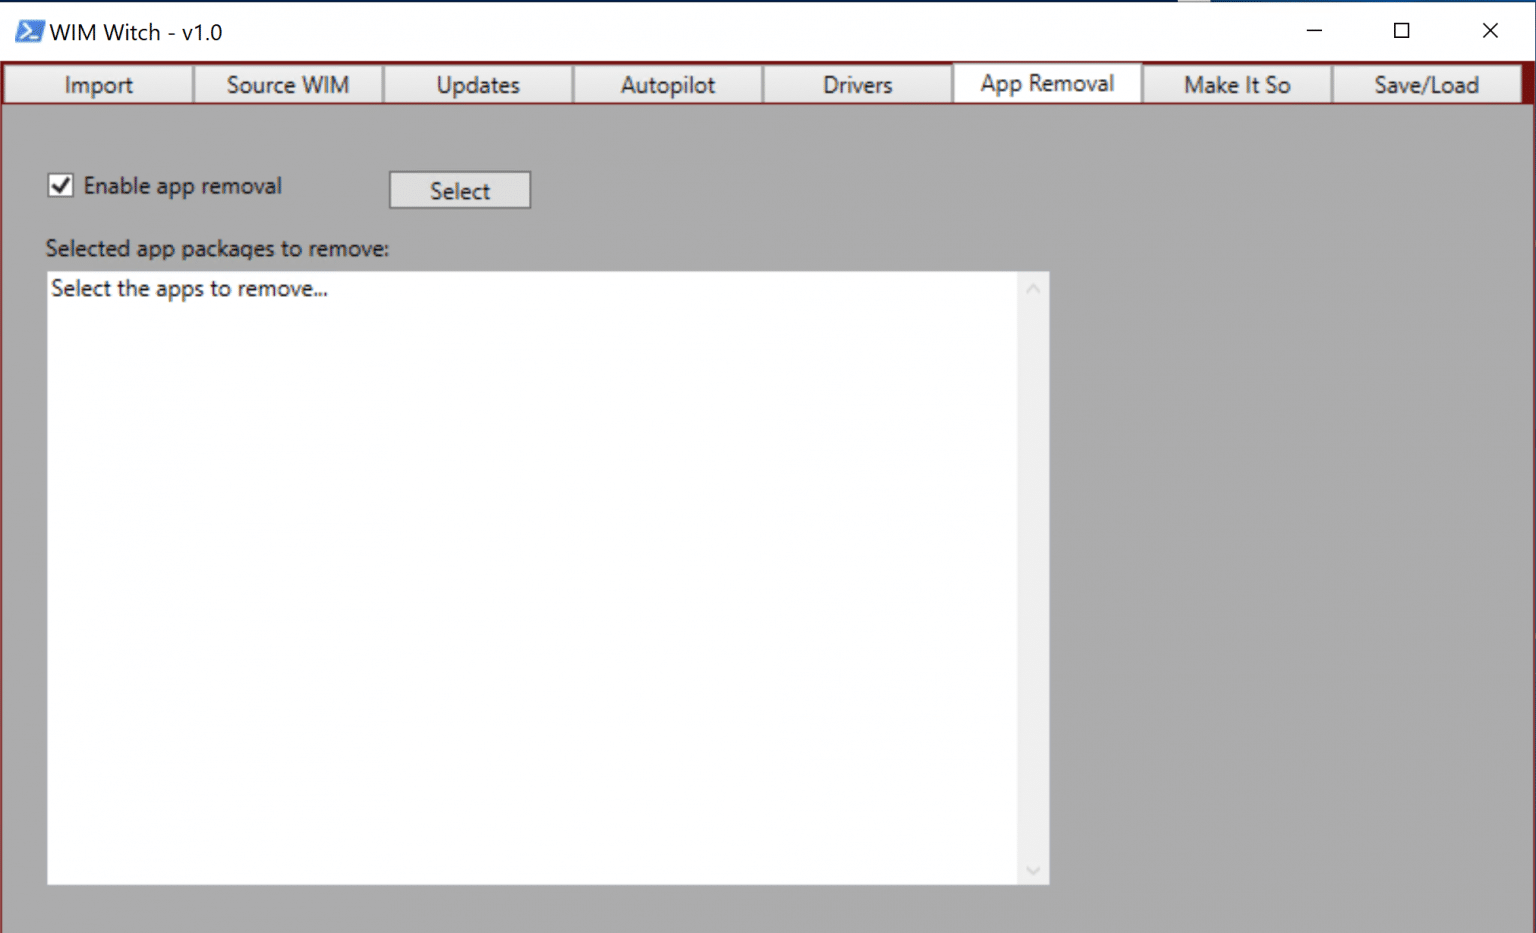Image resolution: width=1536 pixels, height=933 pixels.
Task: Switch to the Make It So tab
Action: (x=1236, y=84)
